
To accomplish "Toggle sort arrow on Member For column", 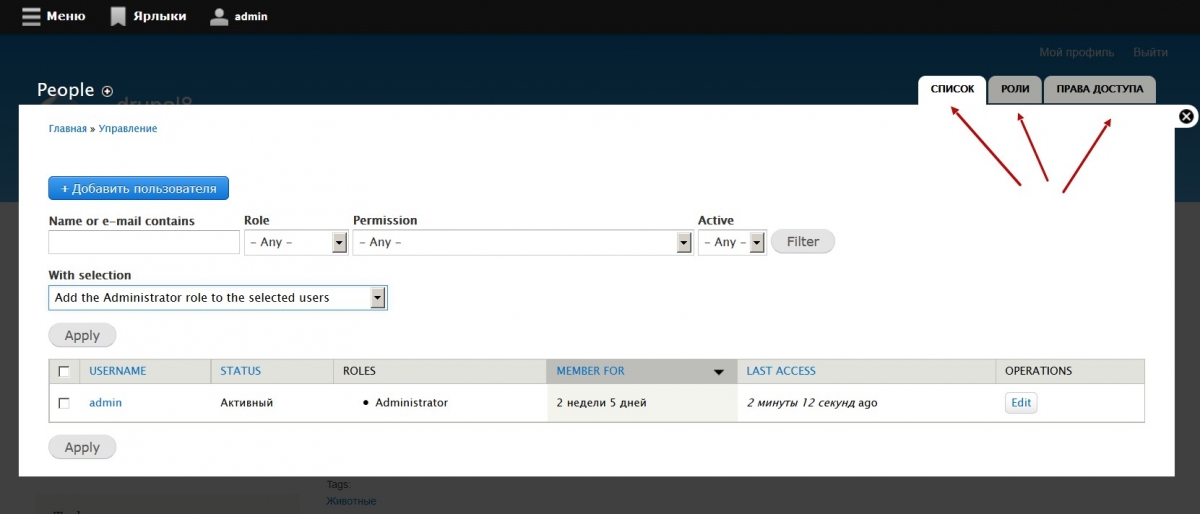I will [718, 372].
